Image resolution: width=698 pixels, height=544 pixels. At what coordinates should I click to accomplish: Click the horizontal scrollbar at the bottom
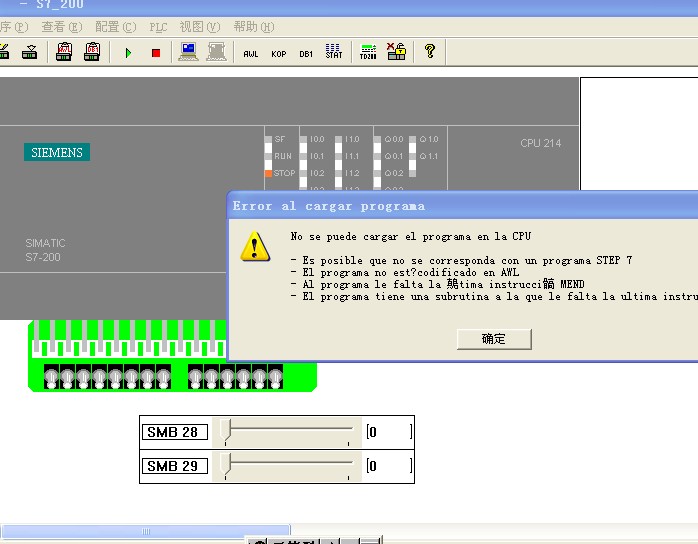coord(145,531)
